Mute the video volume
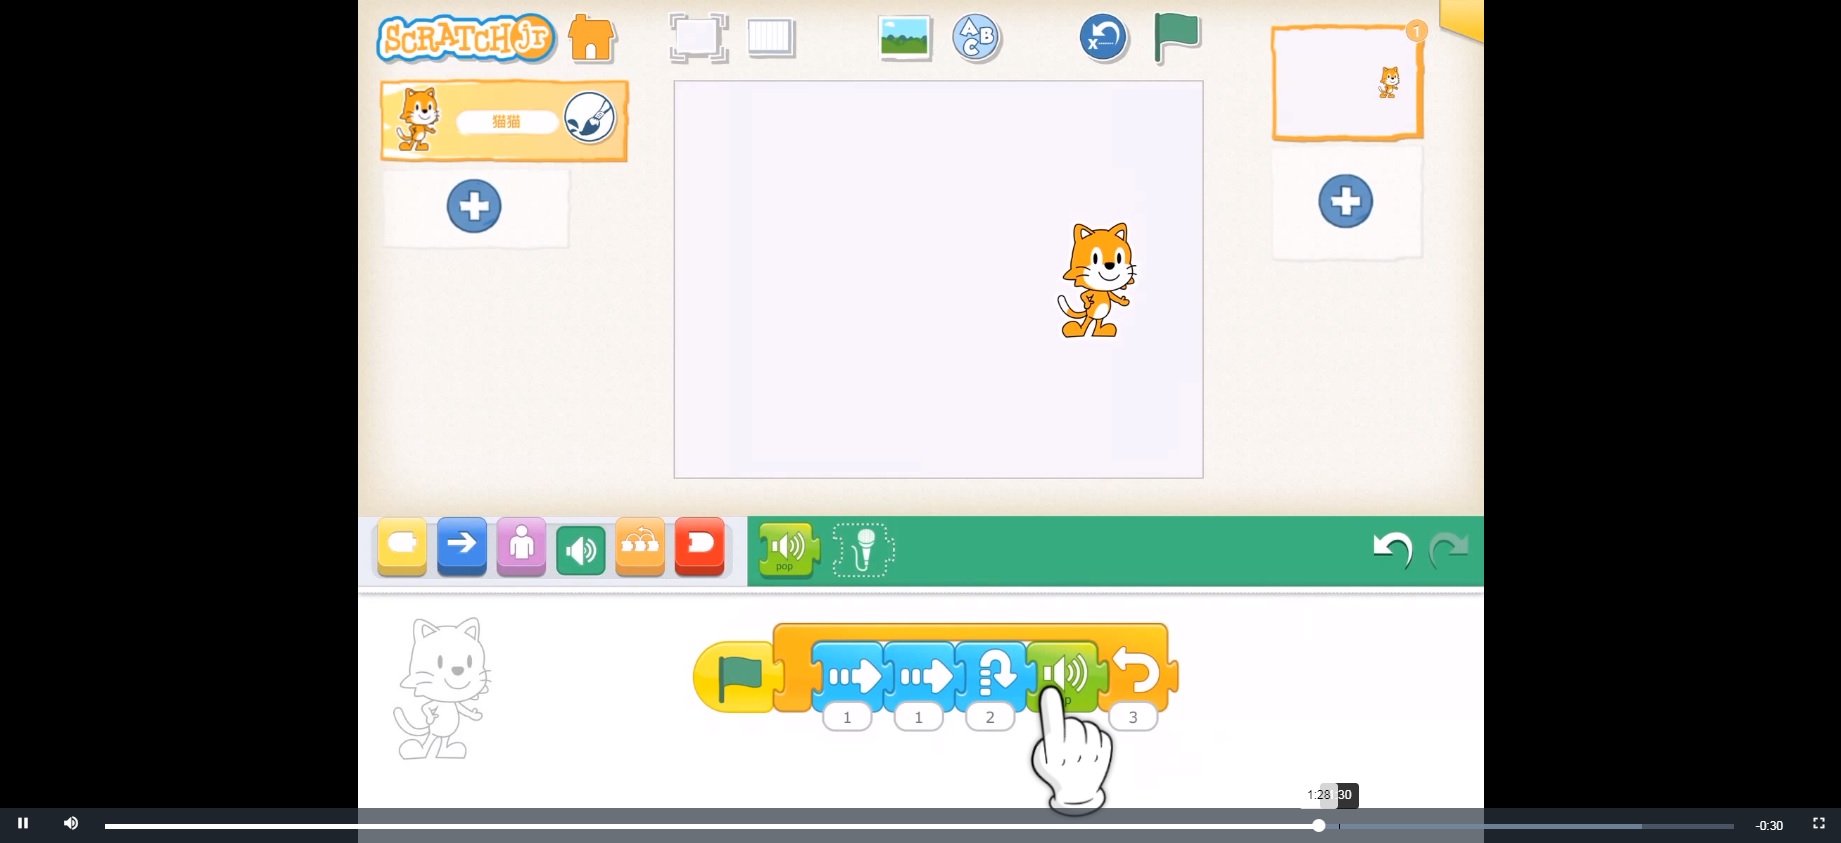The width and height of the screenshot is (1841, 843). coord(71,824)
